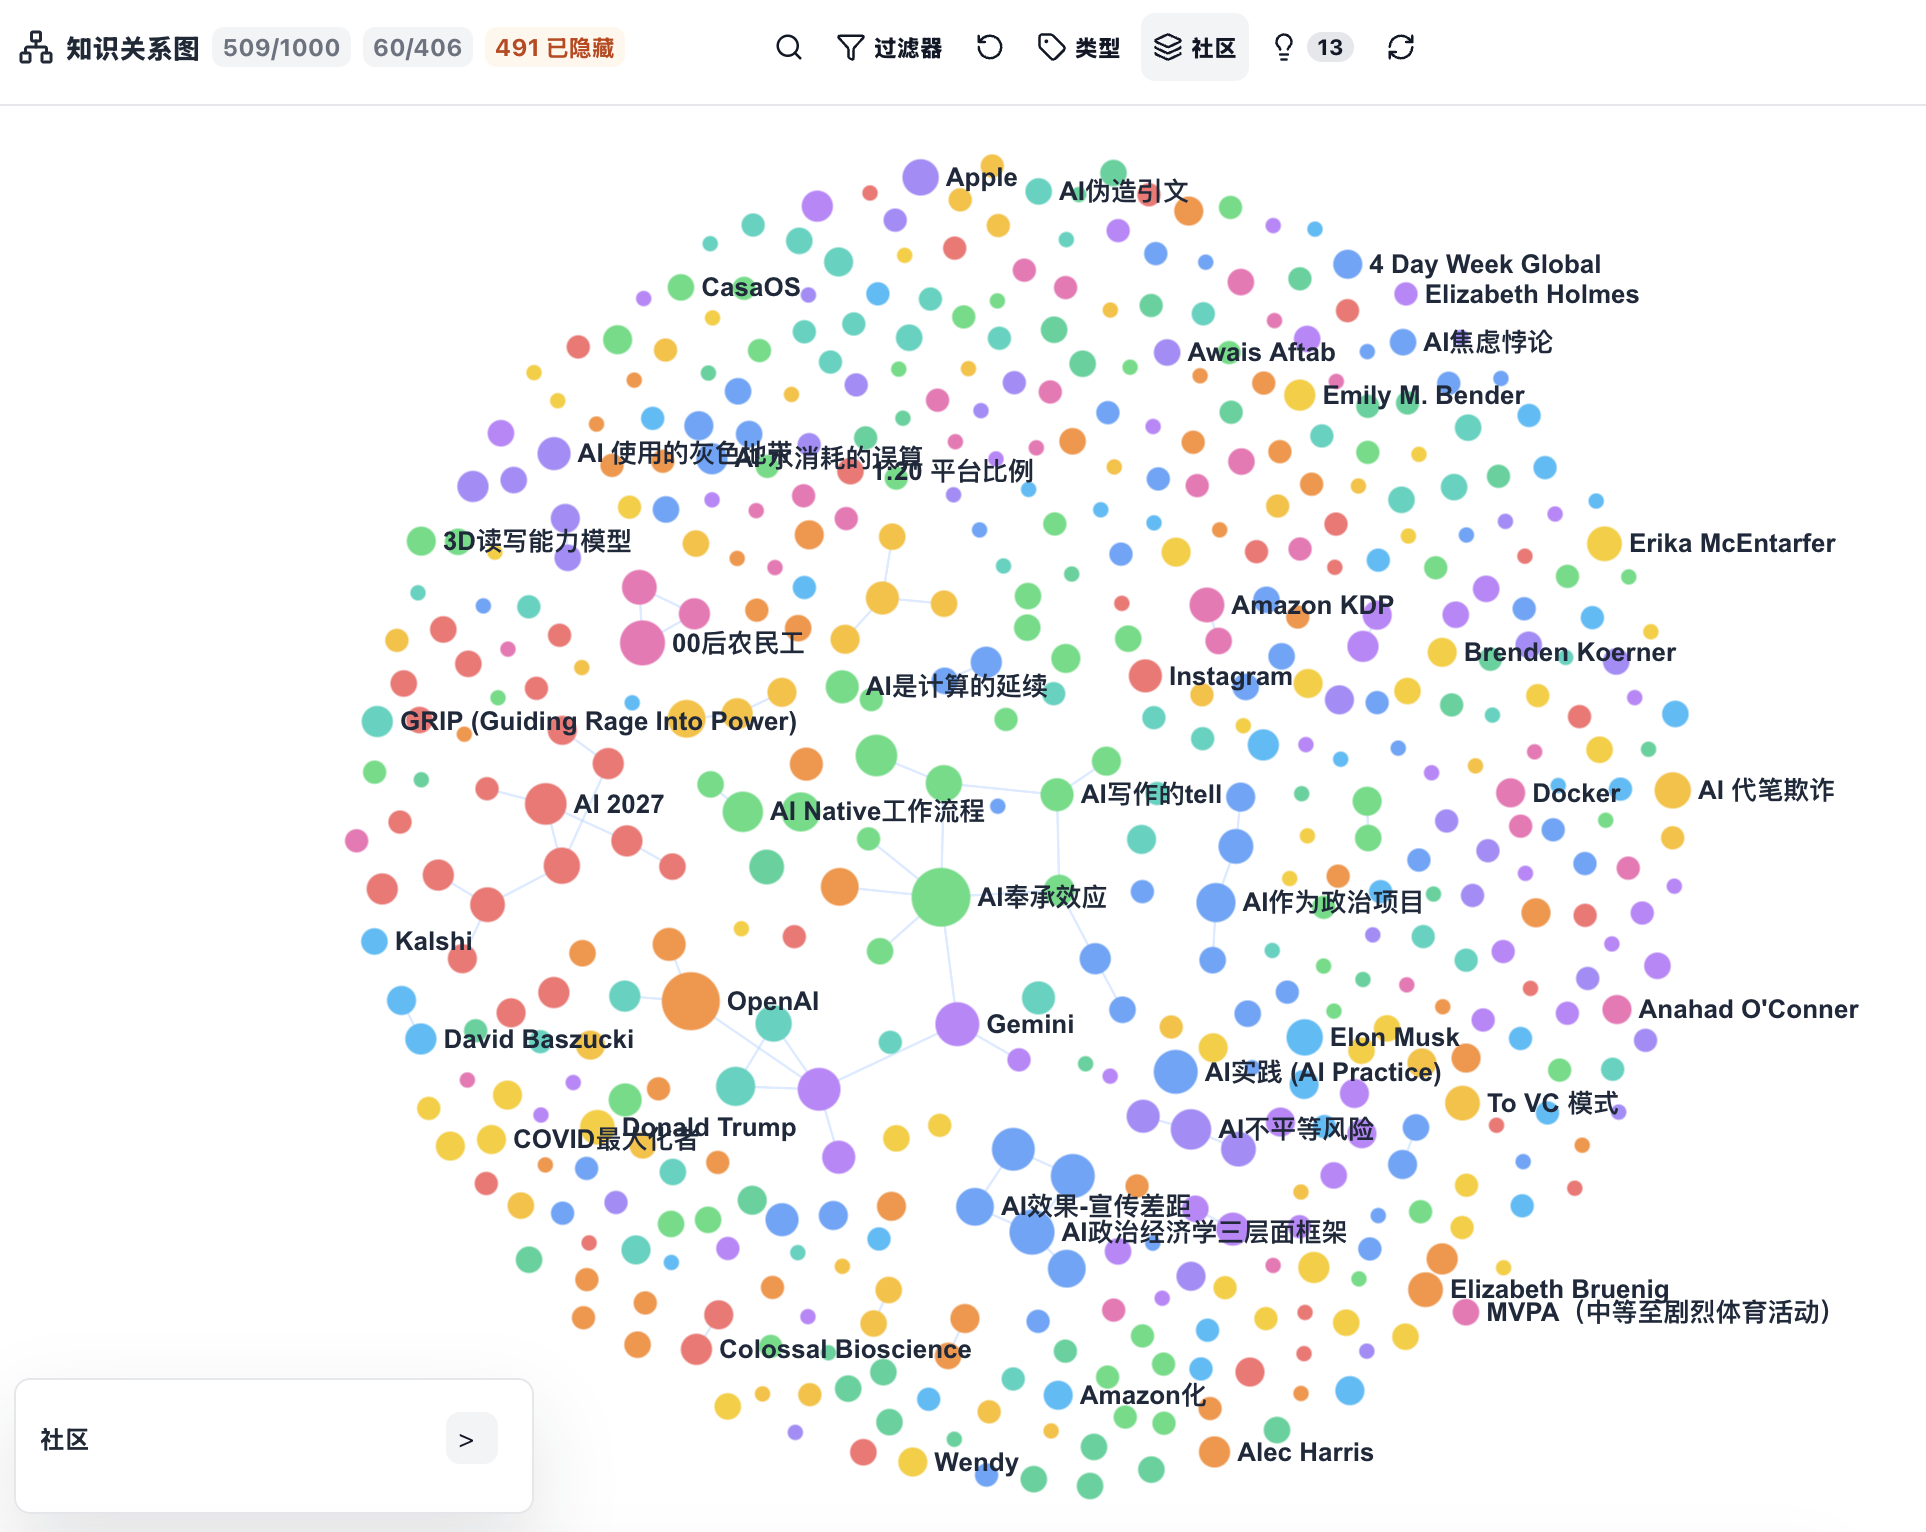Select the AI不平等风险 node
This screenshot has height=1532, width=1926.
click(x=1190, y=1129)
